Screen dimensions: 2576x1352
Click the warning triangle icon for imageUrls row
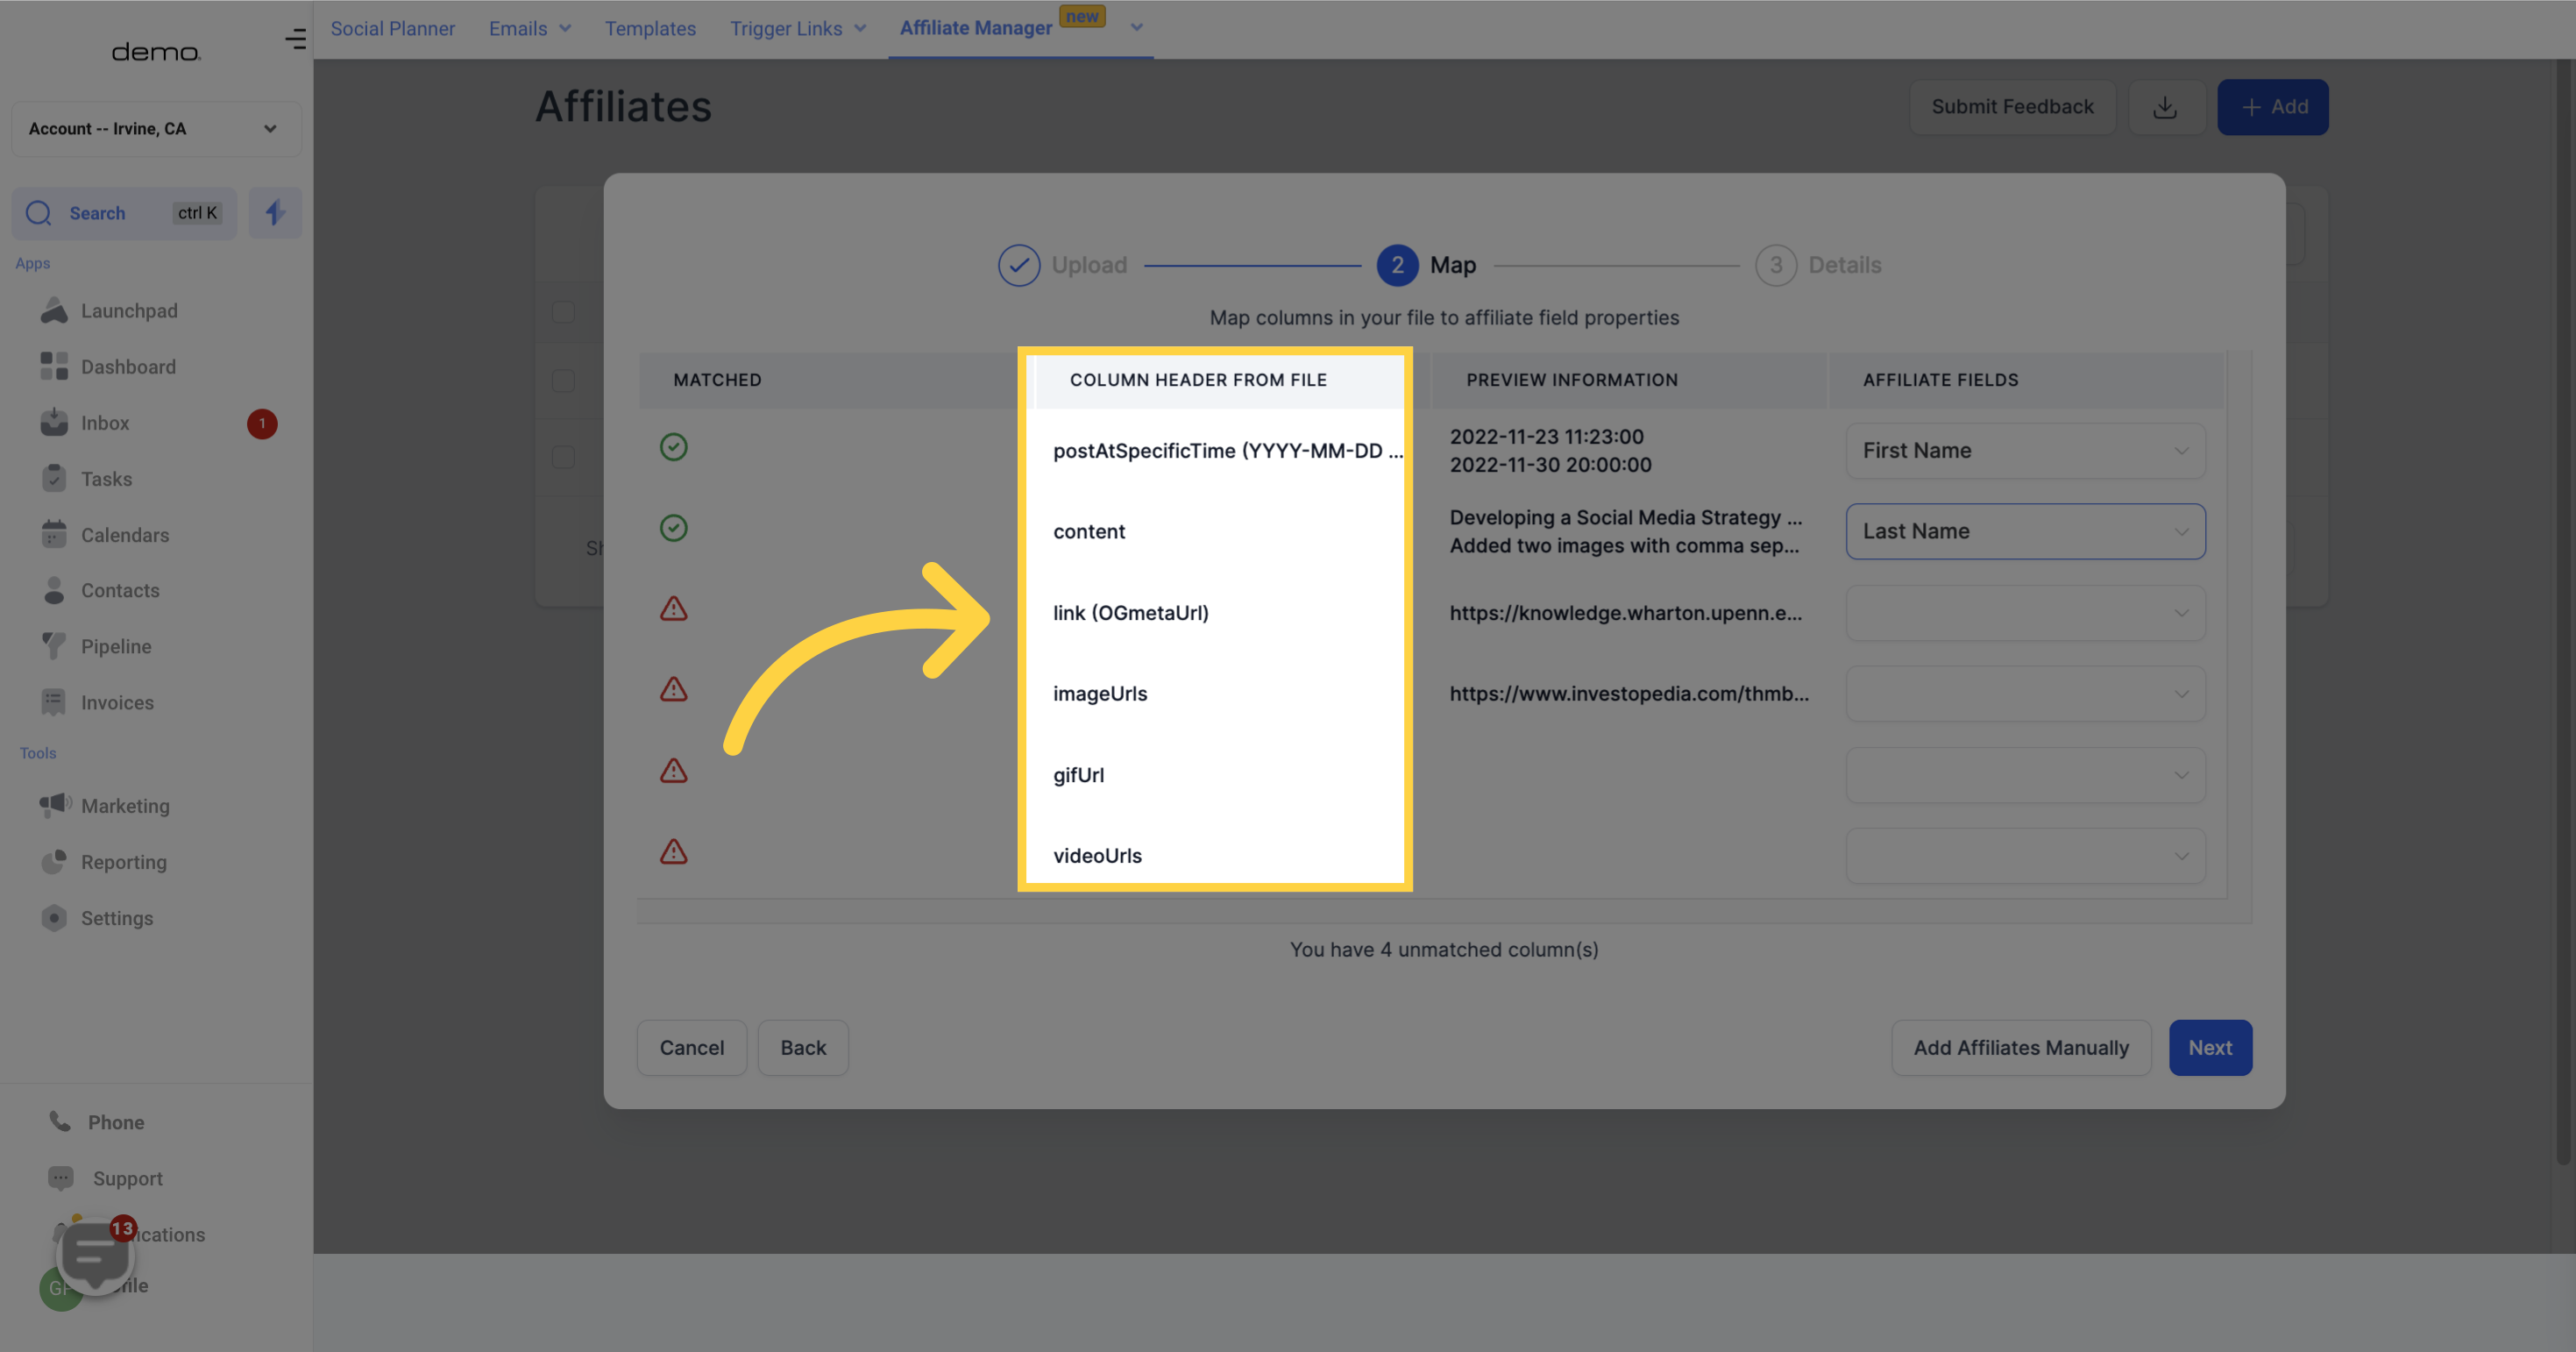coord(671,689)
